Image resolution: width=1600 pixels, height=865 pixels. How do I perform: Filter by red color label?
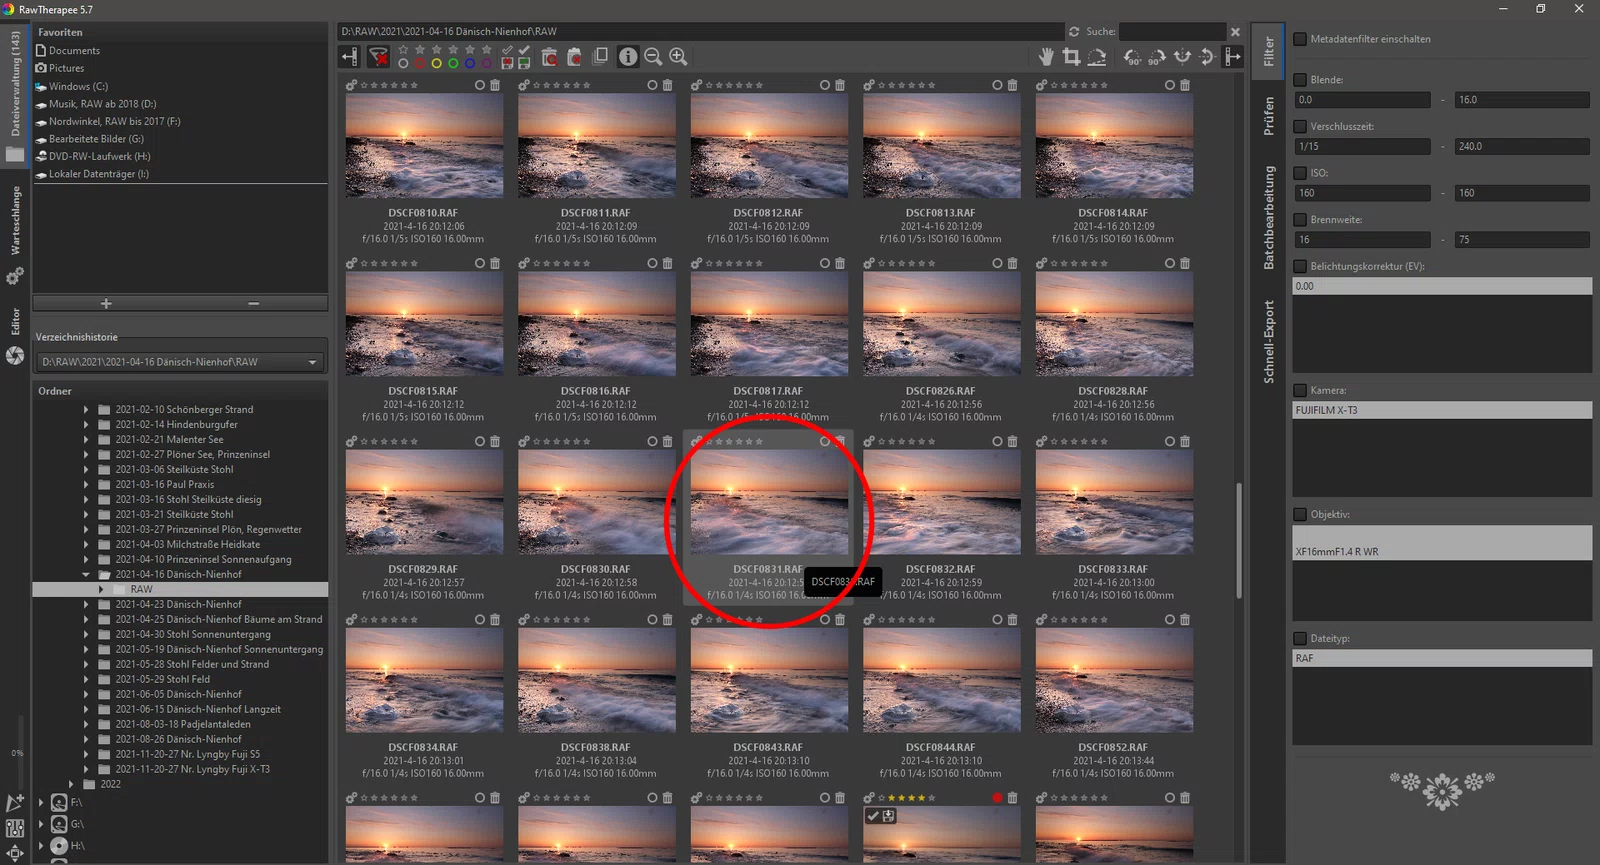(420, 63)
